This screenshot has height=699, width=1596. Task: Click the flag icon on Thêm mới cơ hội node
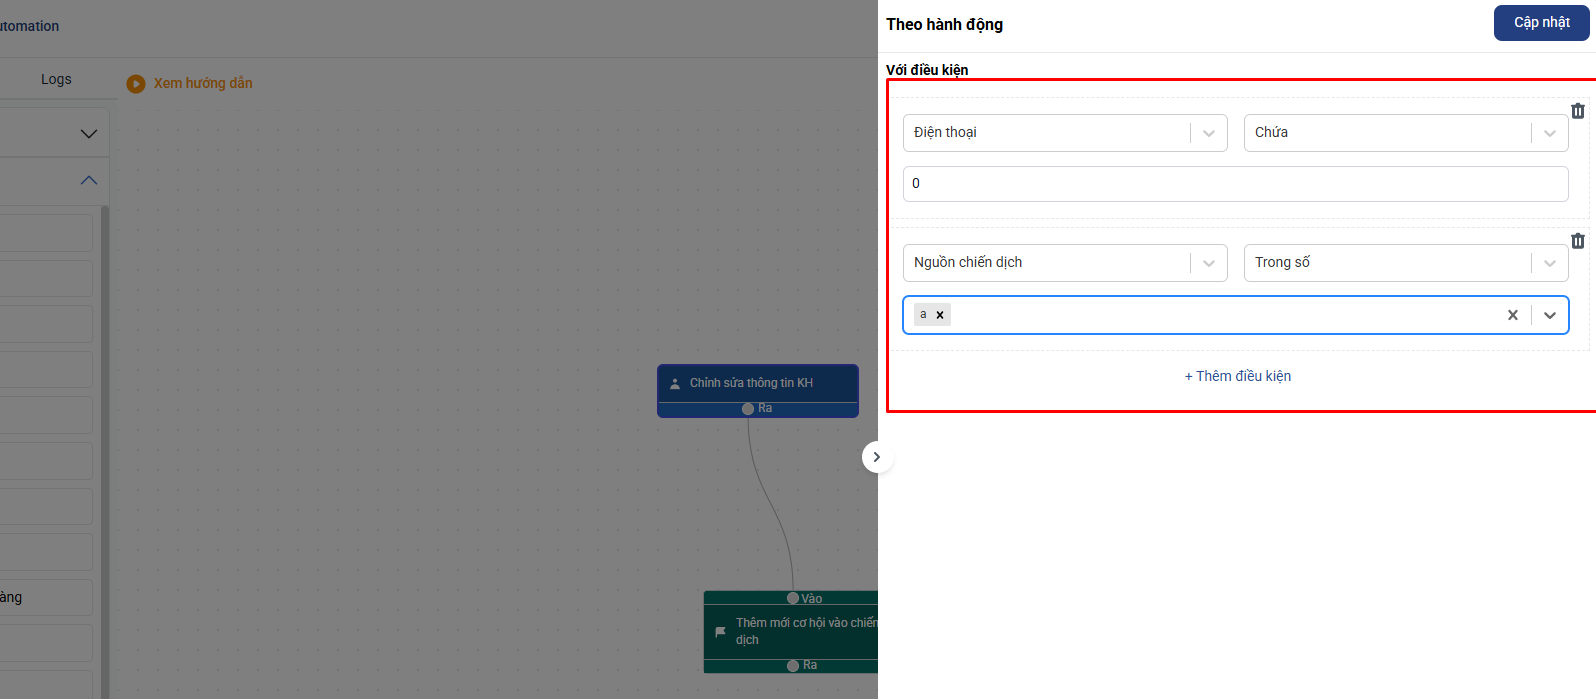(720, 632)
